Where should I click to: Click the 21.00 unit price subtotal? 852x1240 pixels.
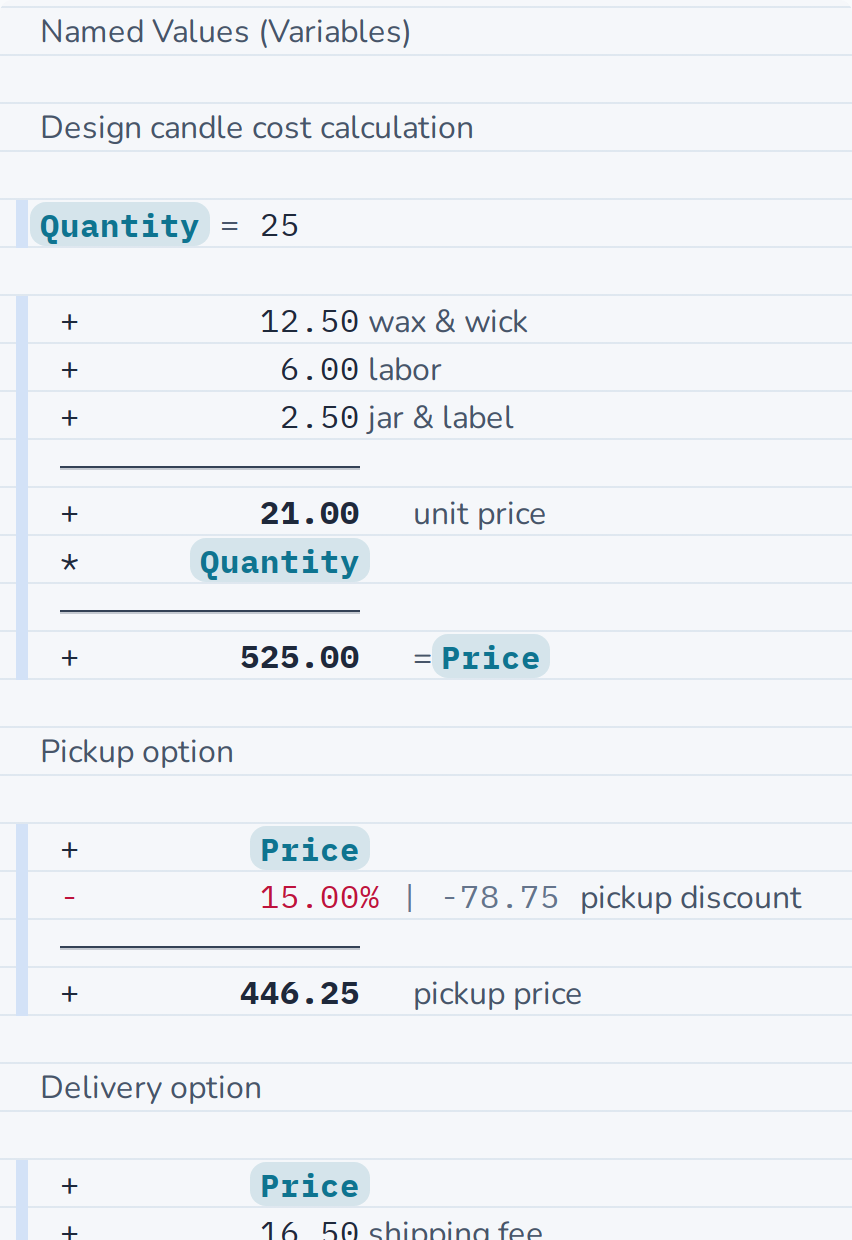pos(309,513)
